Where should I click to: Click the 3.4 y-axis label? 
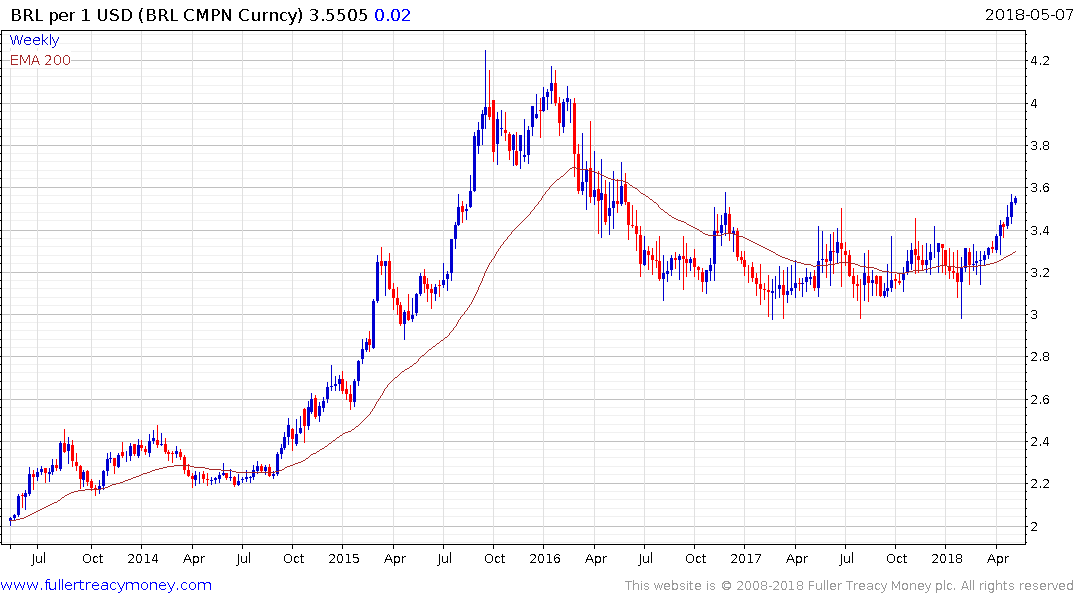tap(1040, 230)
